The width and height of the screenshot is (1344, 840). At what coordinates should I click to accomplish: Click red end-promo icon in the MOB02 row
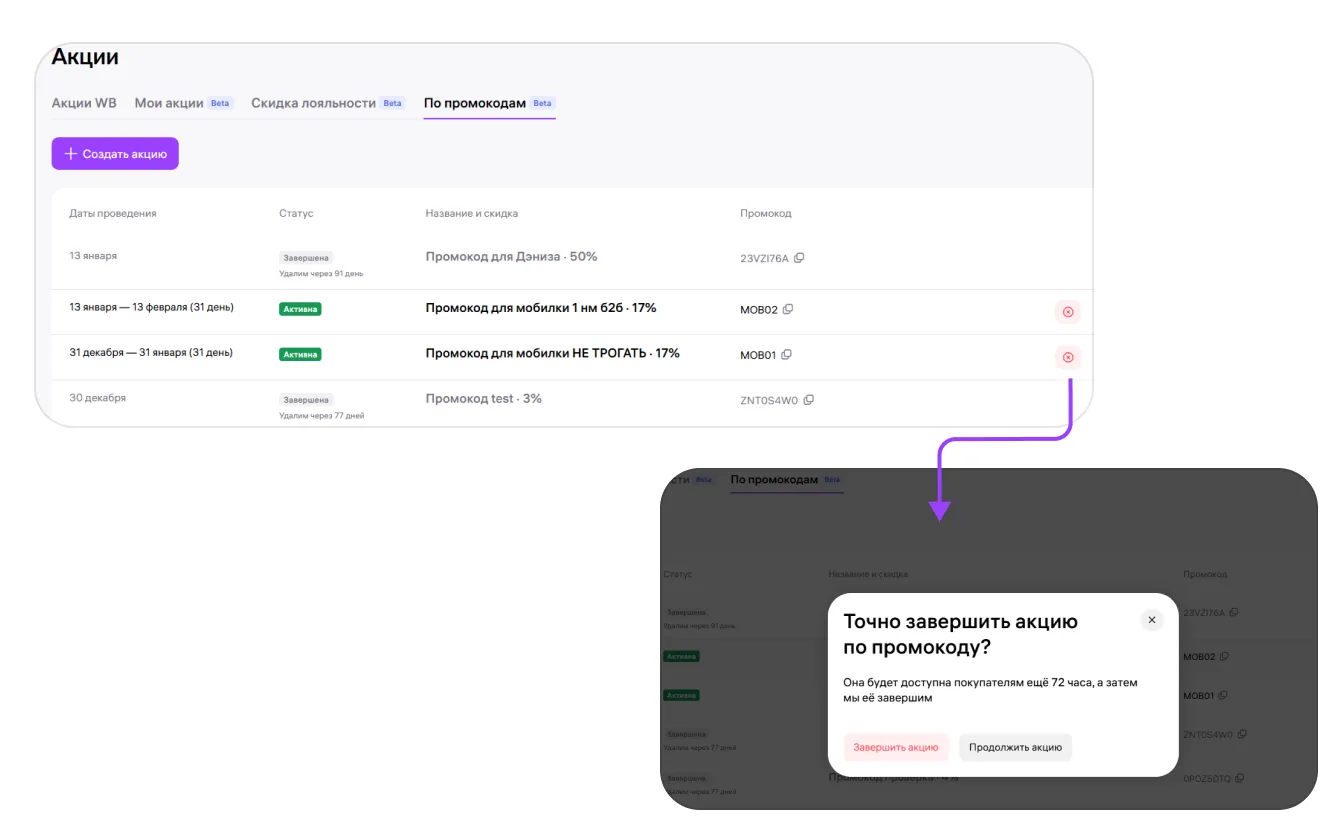click(1067, 312)
